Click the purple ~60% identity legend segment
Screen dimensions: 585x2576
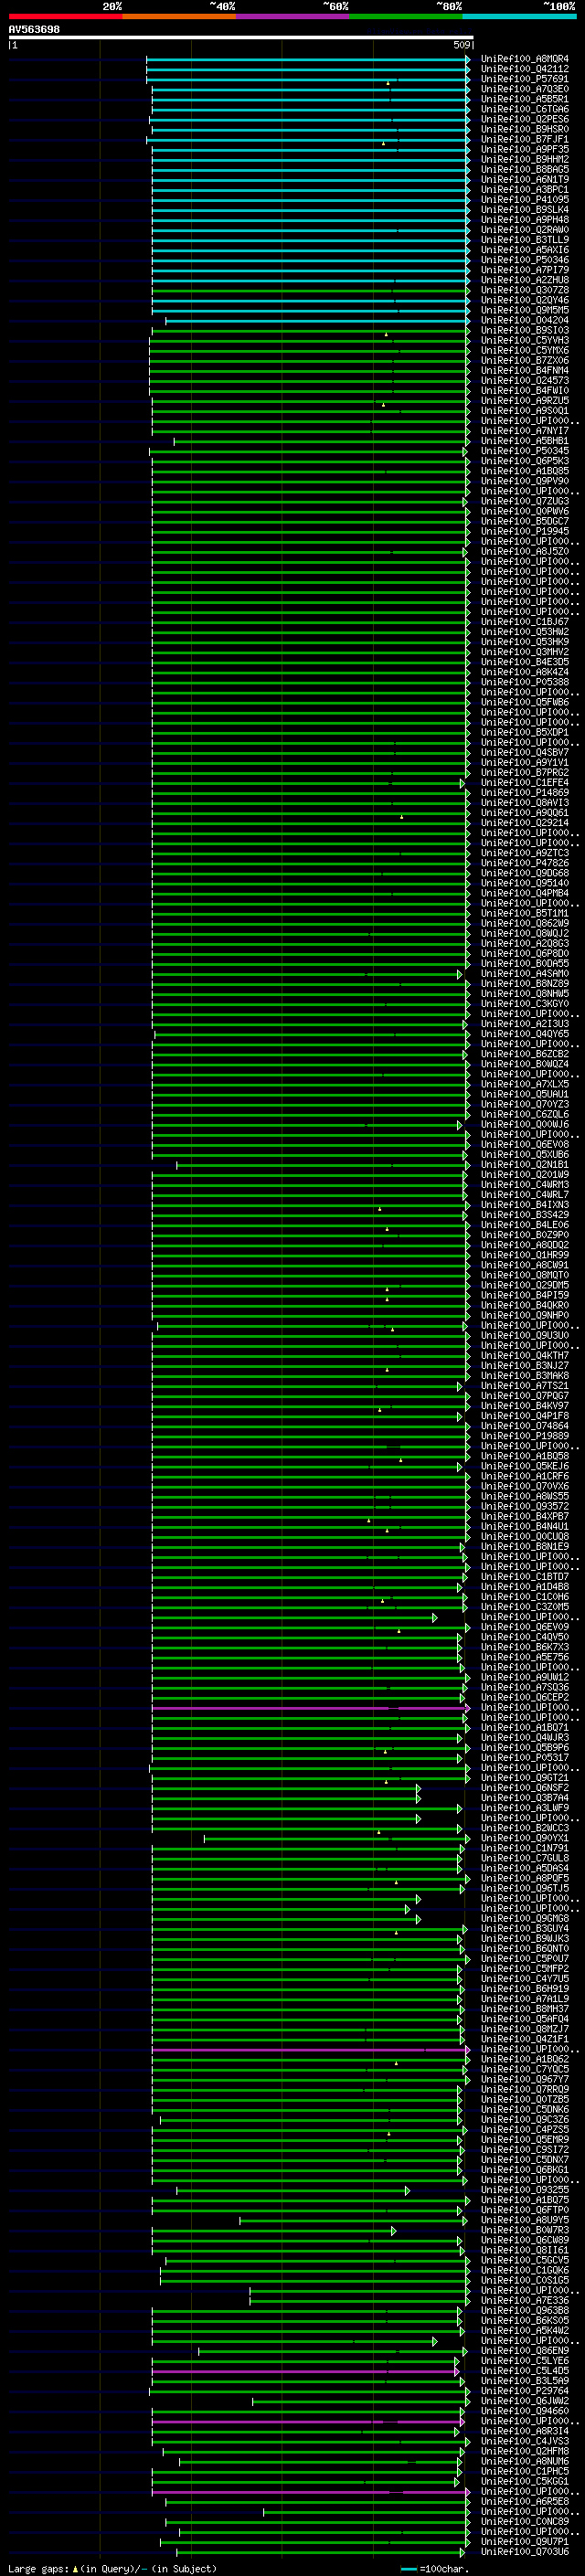click(292, 16)
